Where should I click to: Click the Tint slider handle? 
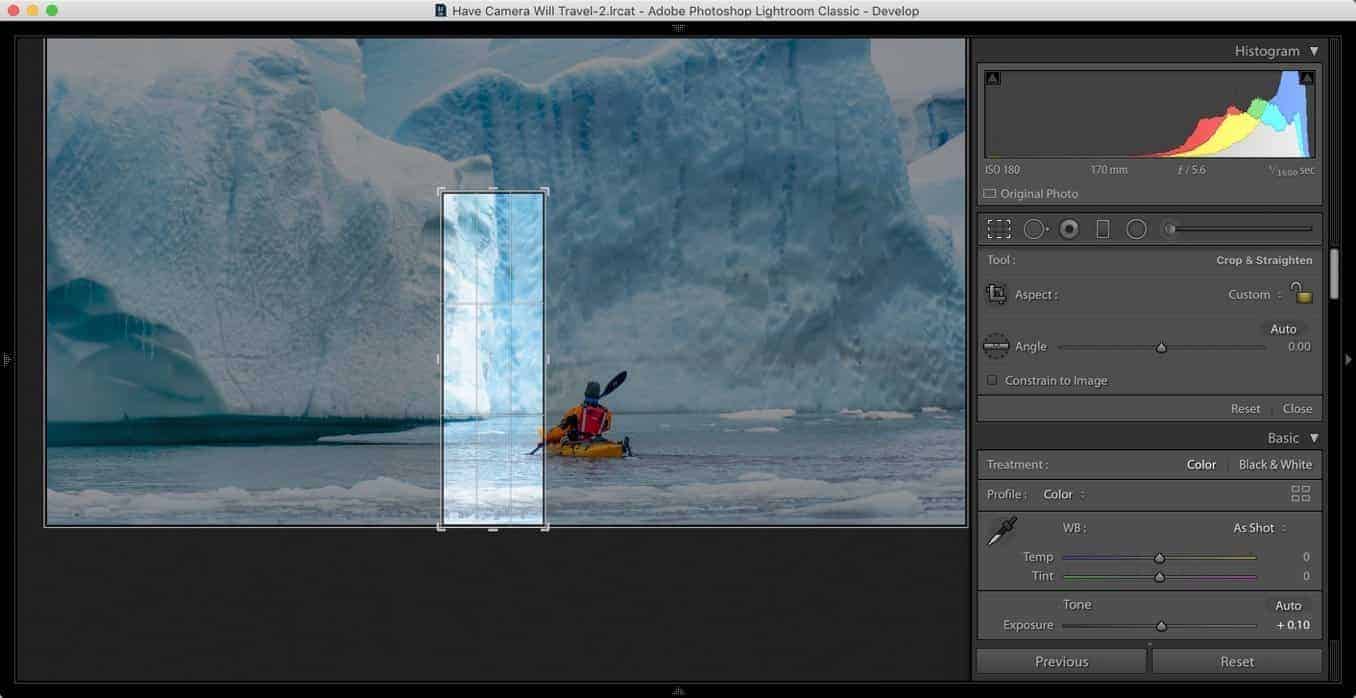[x=1160, y=577]
